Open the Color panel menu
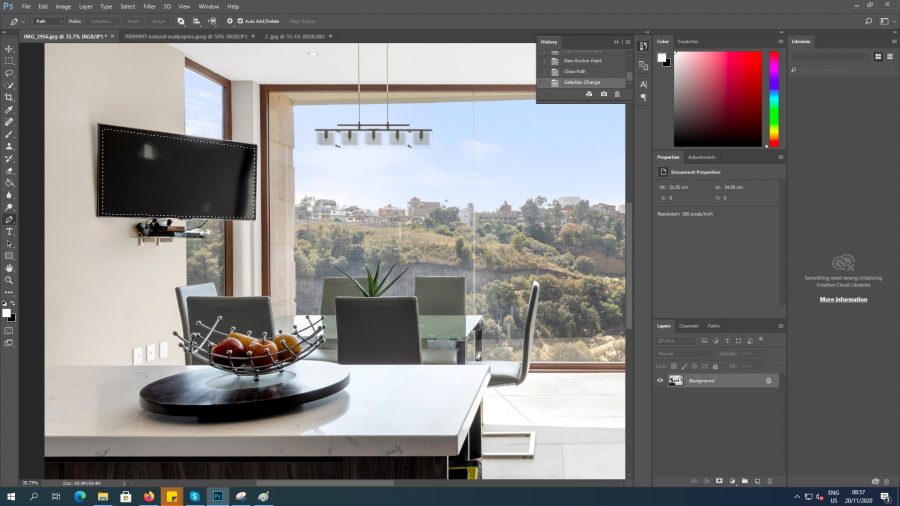The height and width of the screenshot is (506, 900). [x=781, y=41]
